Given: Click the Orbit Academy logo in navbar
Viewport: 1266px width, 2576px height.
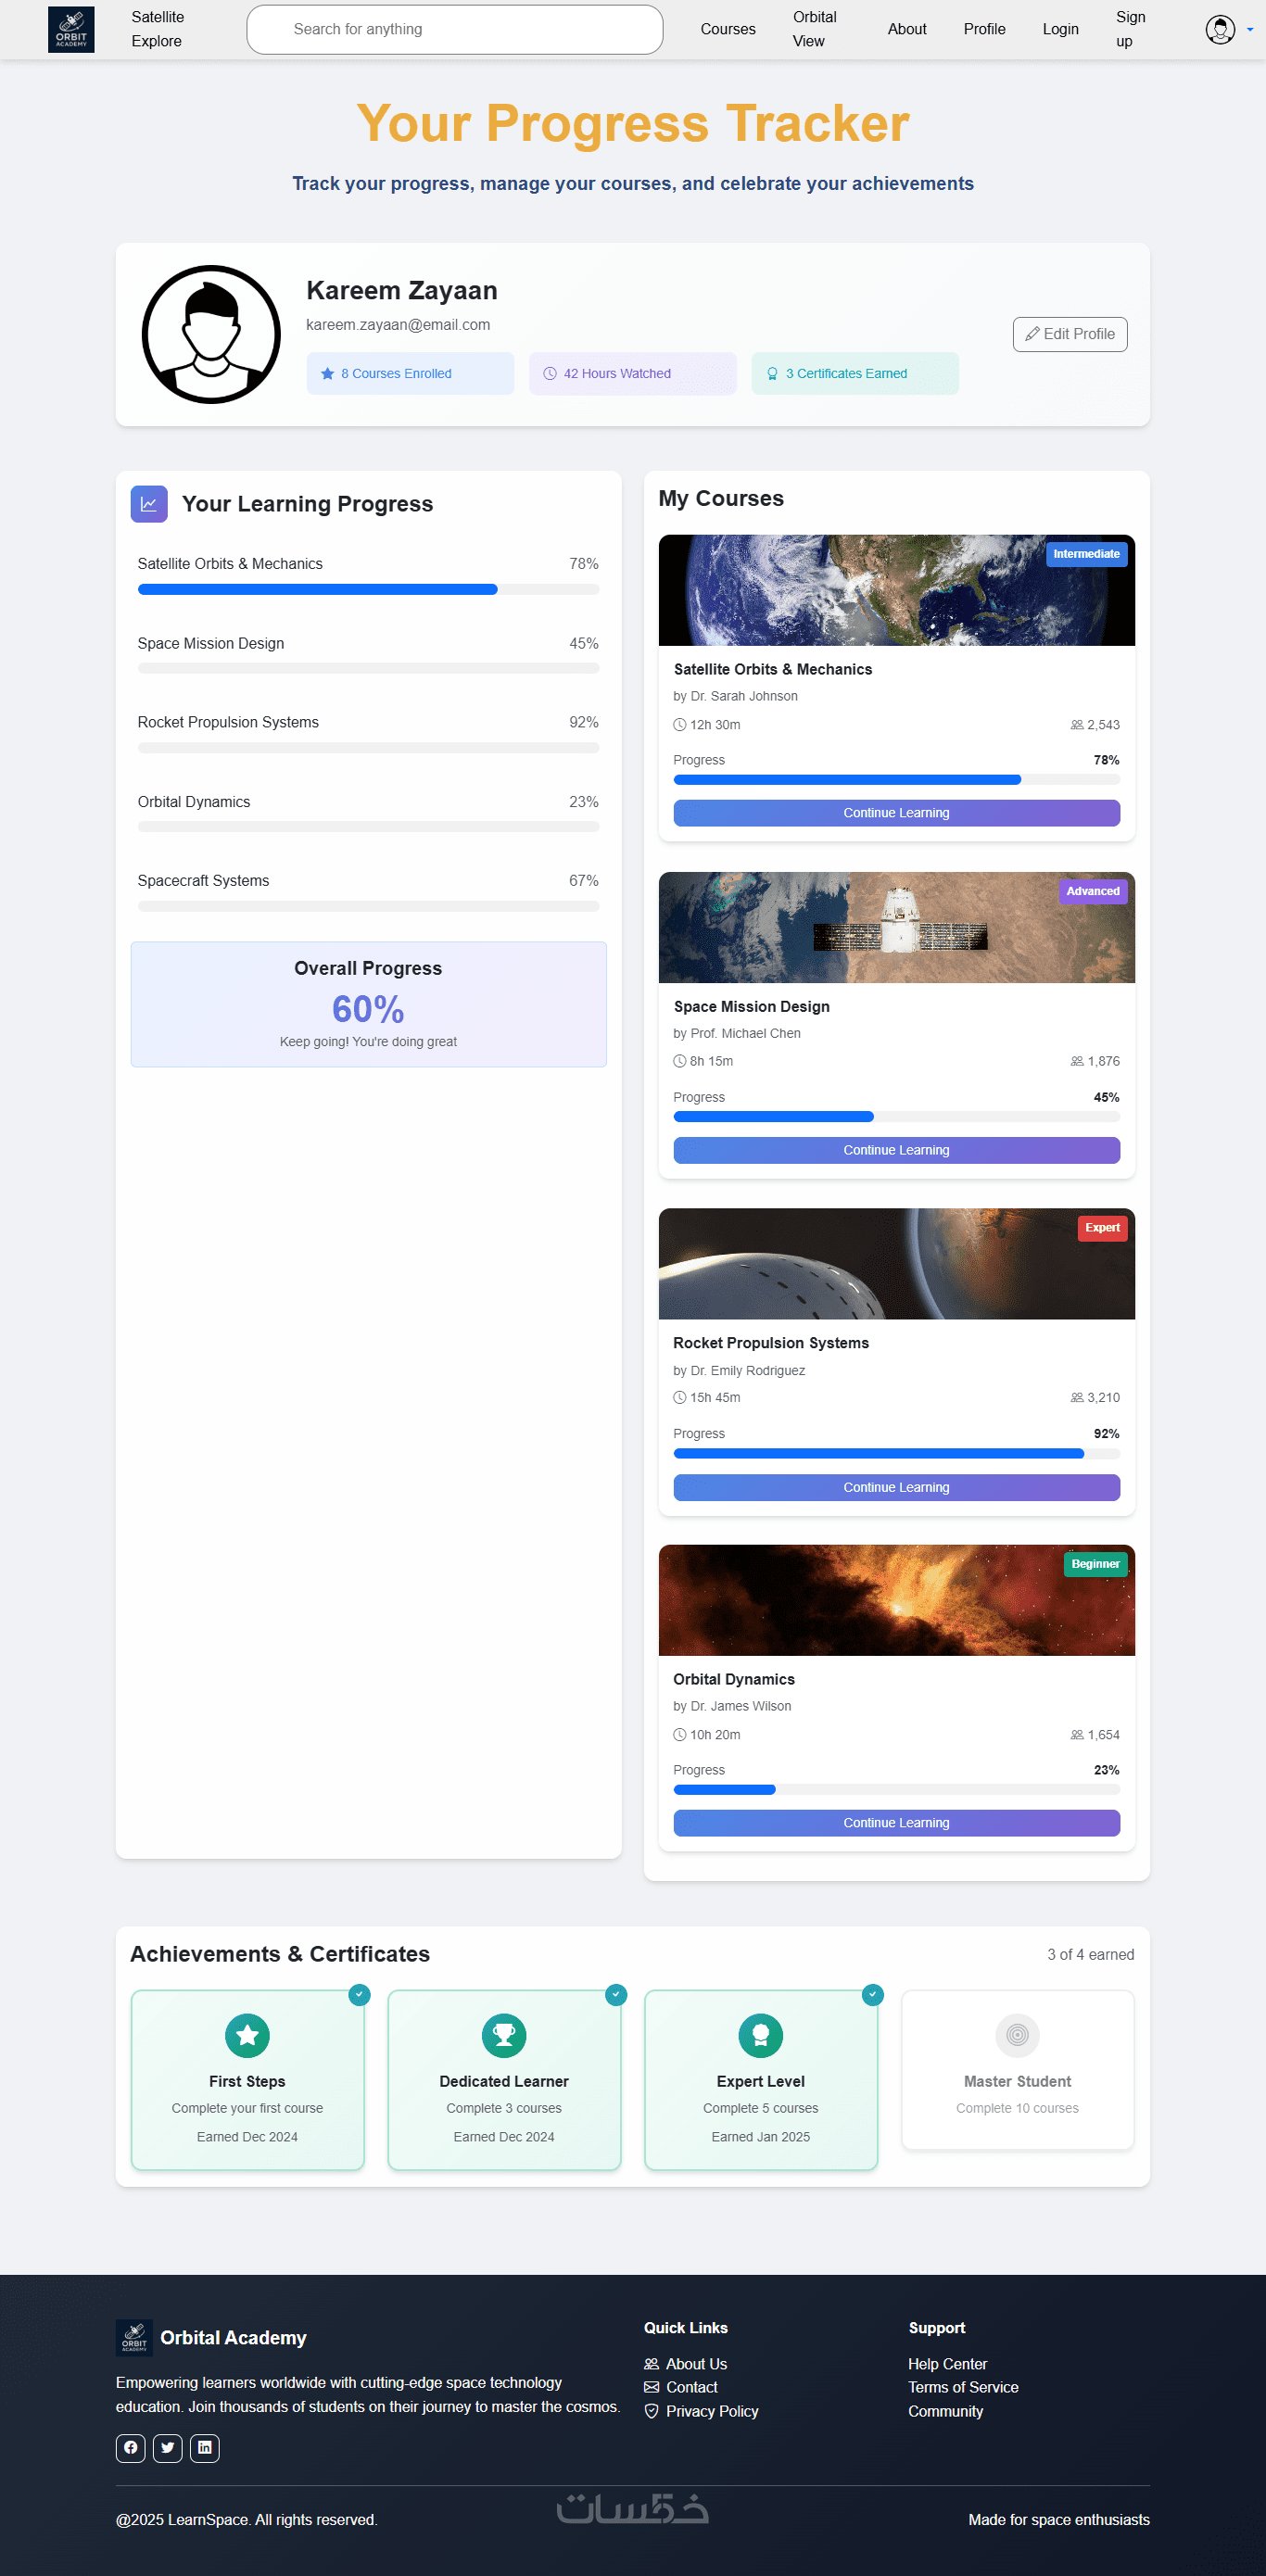Looking at the screenshot, I should tap(71, 29).
